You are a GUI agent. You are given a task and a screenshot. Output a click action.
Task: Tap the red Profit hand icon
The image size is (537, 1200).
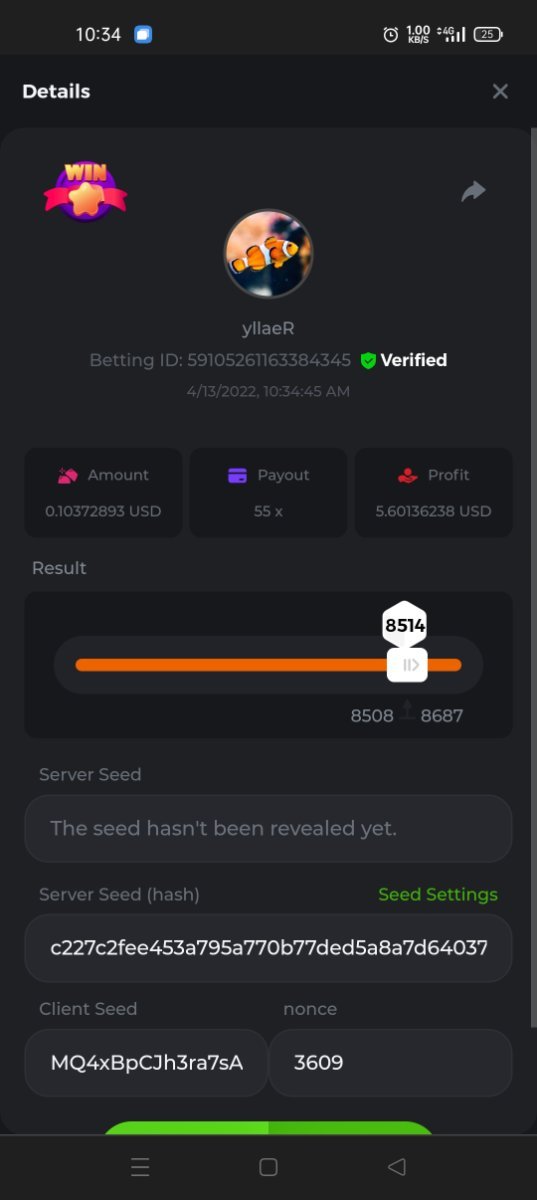407,475
